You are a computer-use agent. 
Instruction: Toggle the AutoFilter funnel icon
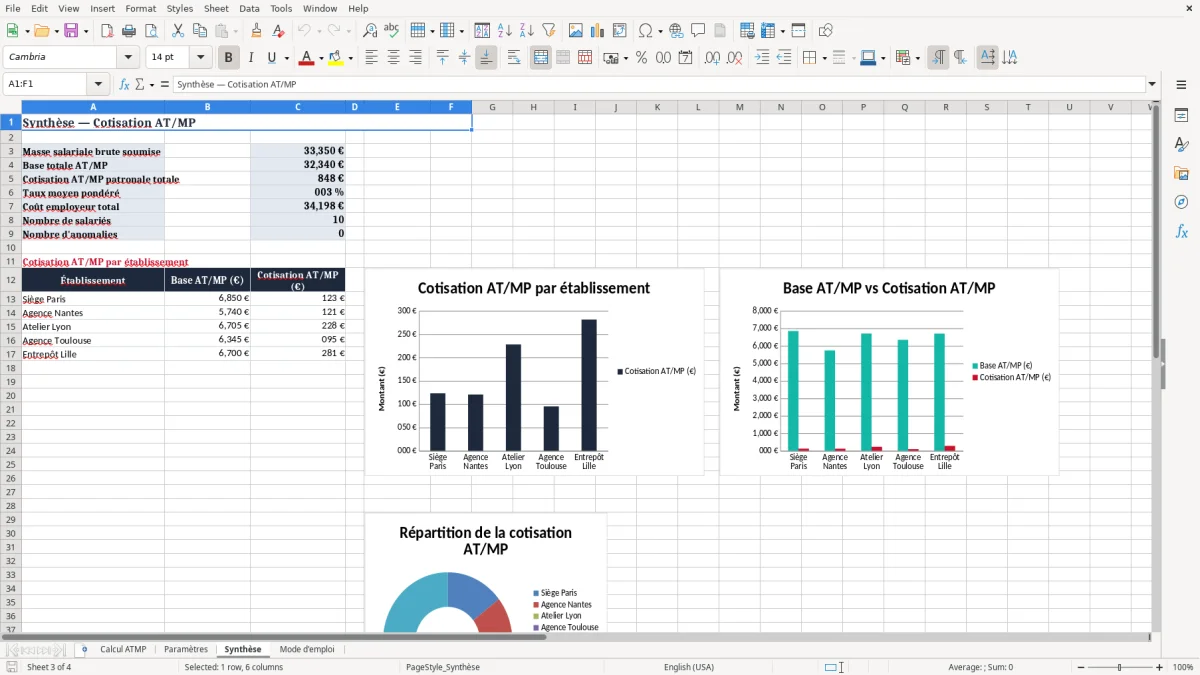click(x=548, y=31)
